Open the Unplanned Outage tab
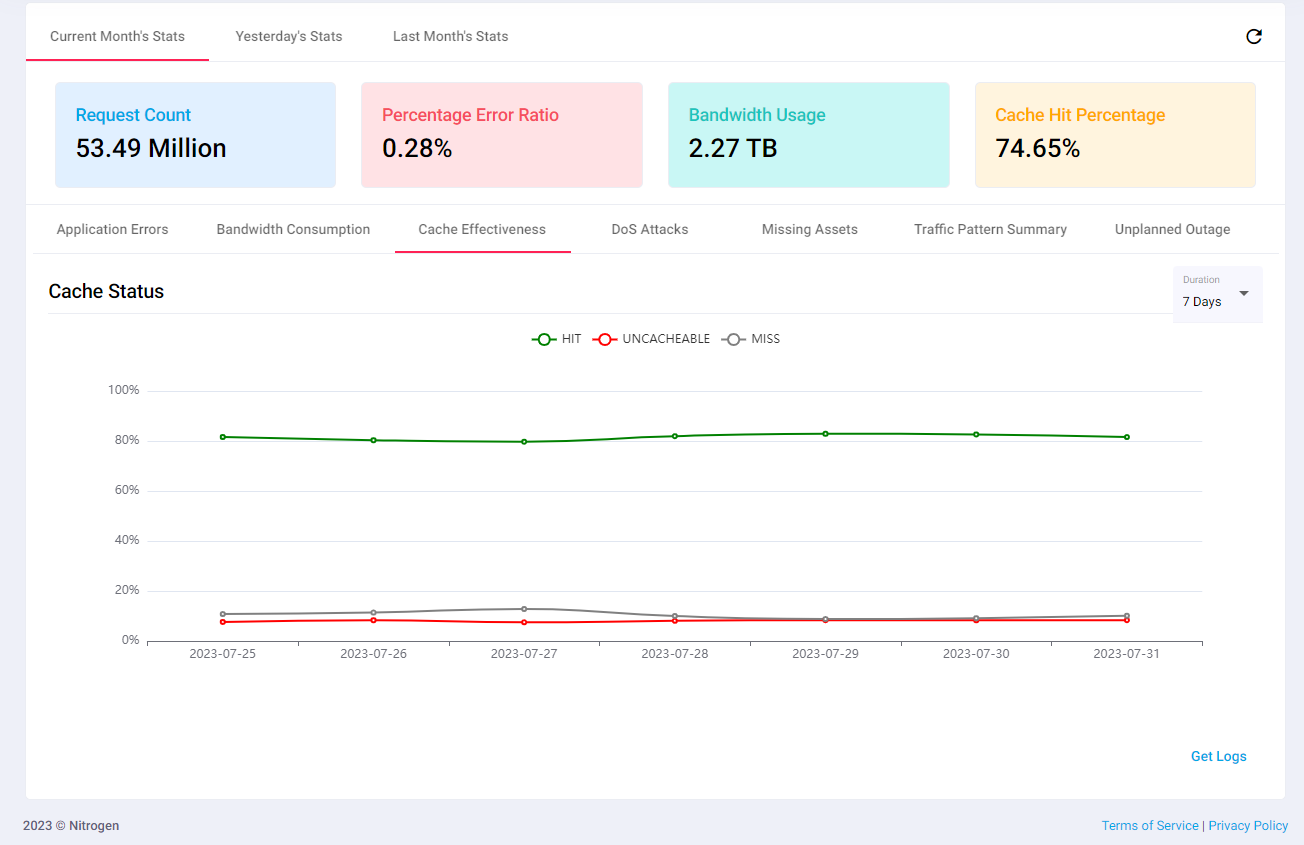Image resolution: width=1304 pixels, height=845 pixels. (x=1172, y=229)
